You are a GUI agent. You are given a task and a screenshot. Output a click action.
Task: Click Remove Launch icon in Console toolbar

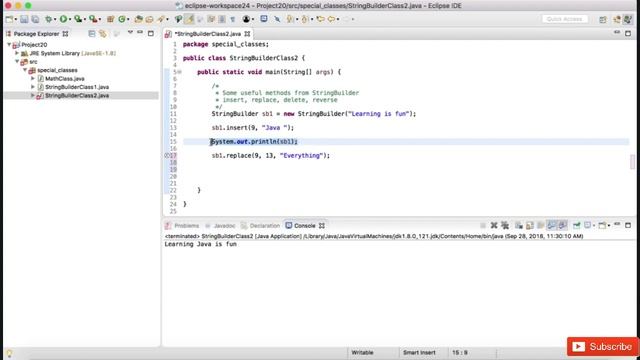coord(494,225)
